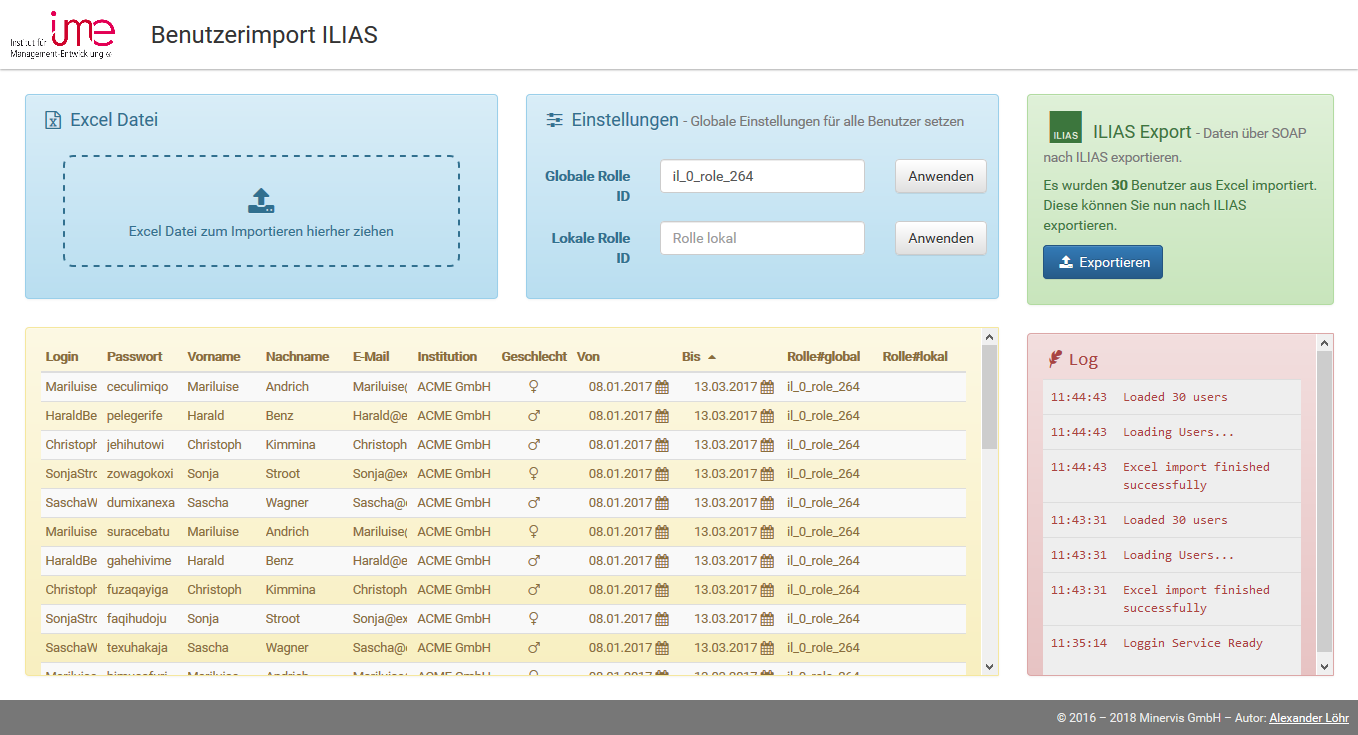Click the Log panel scrollbar thumb

click(1325, 501)
